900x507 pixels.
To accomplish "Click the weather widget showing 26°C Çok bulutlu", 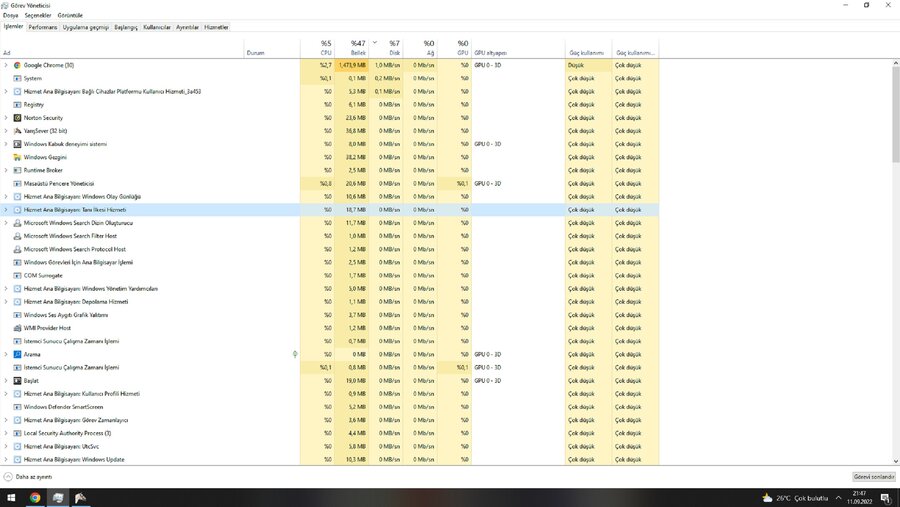I will click(795, 498).
